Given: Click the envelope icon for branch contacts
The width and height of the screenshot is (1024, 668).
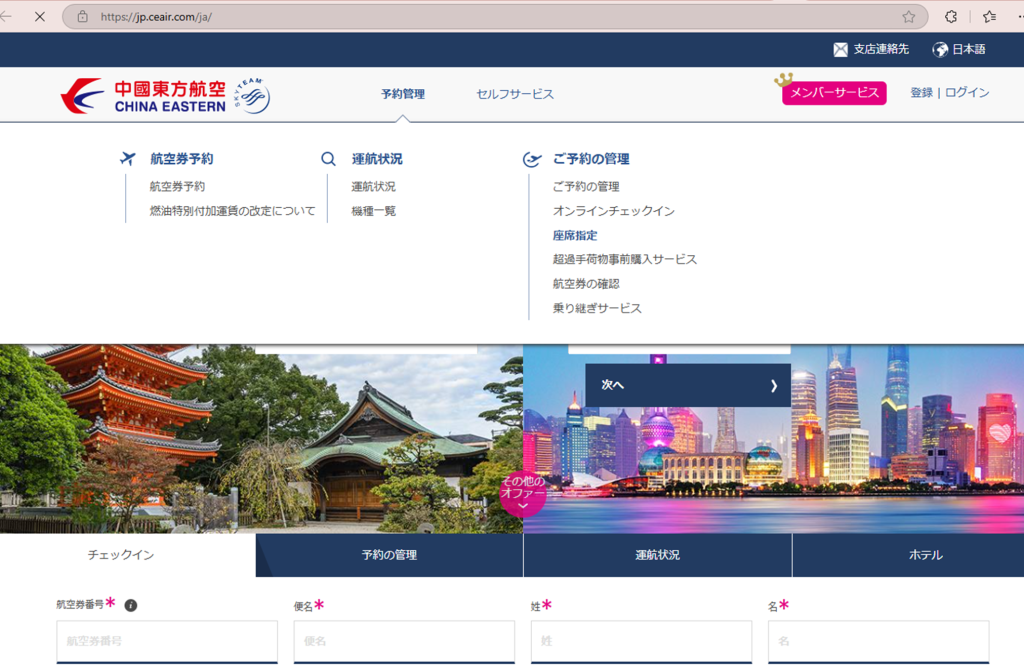Looking at the screenshot, I should click(841, 49).
